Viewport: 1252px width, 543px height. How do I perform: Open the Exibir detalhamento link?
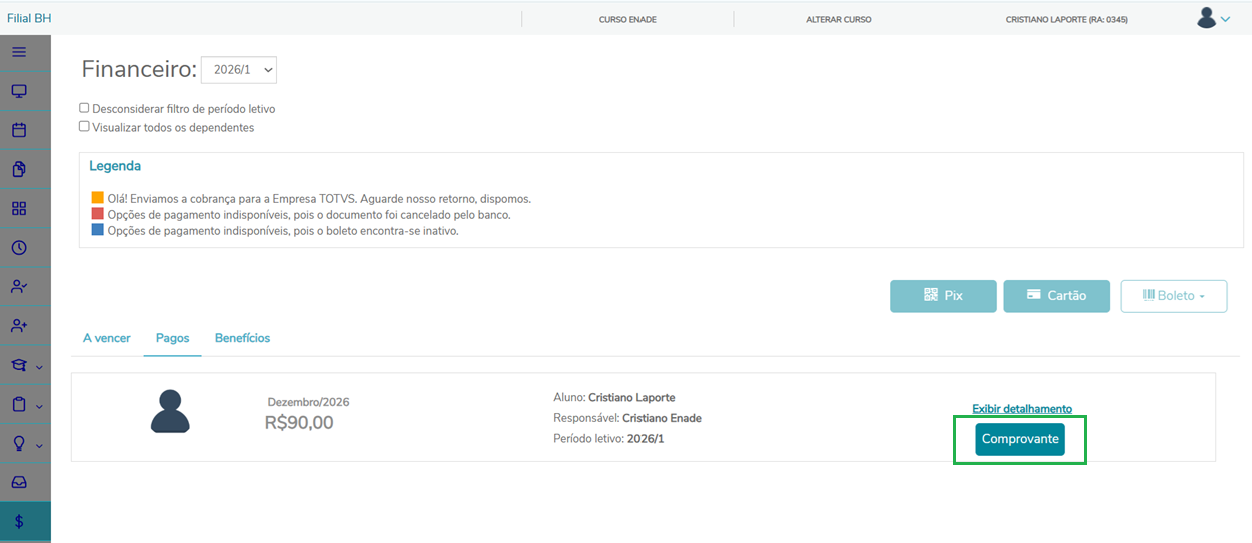[x=1022, y=409]
